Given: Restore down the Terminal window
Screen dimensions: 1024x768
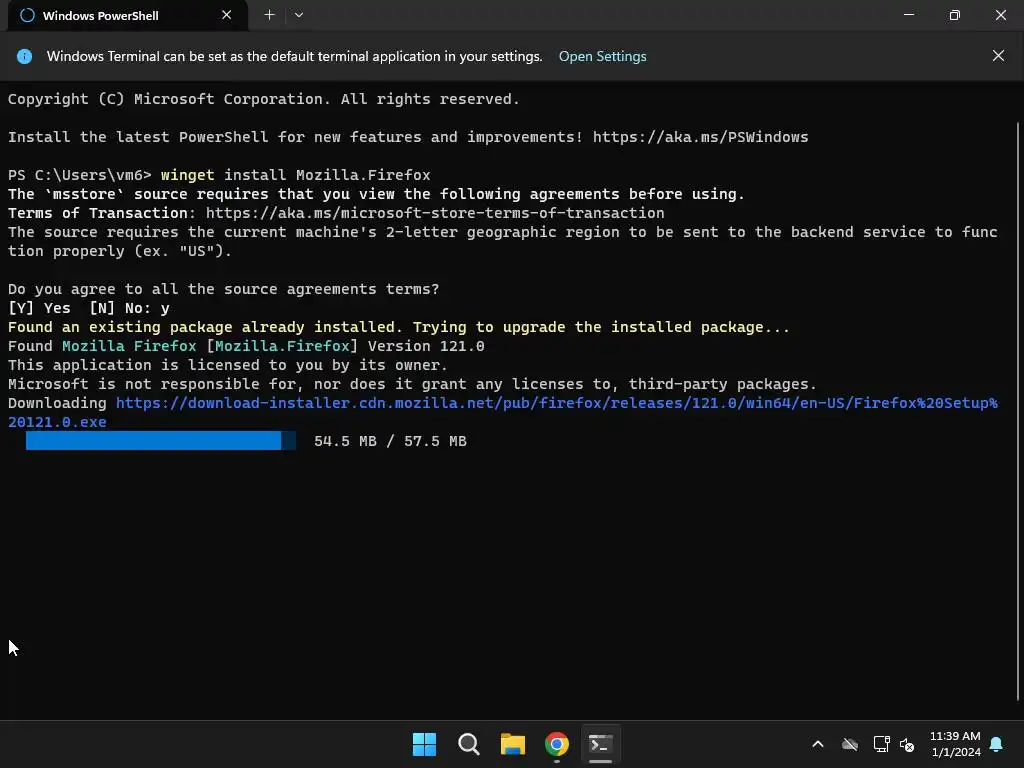Looking at the screenshot, I should (x=955, y=15).
